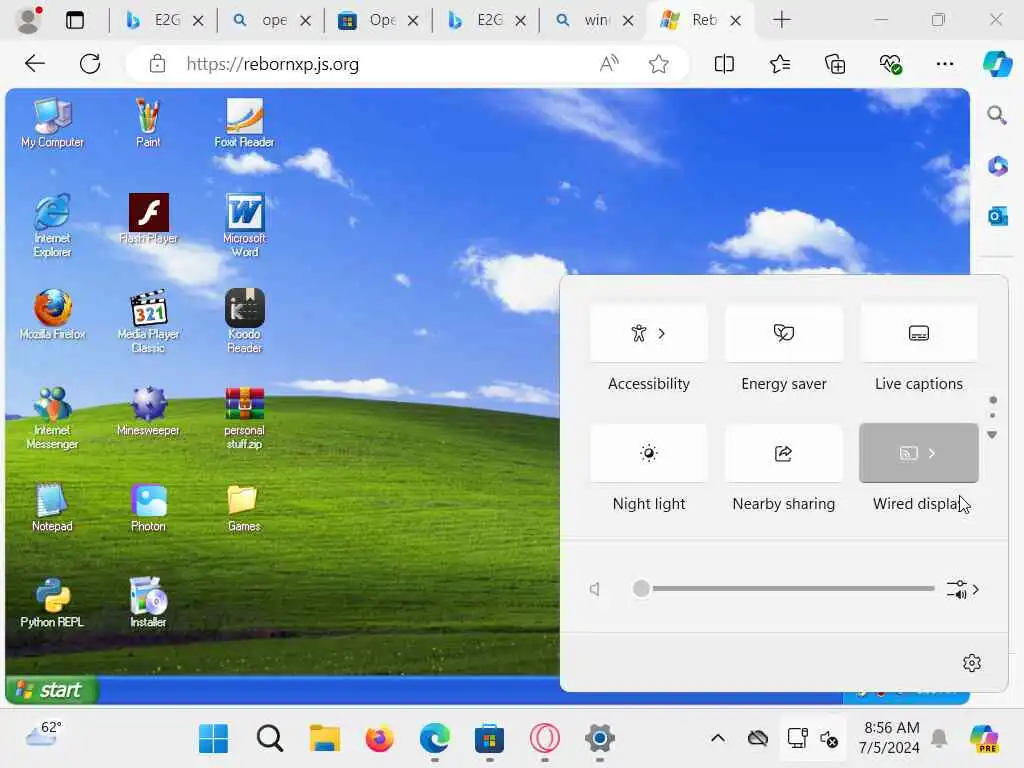
Task: Open clock showing 8:56 AM
Action: [889, 737]
